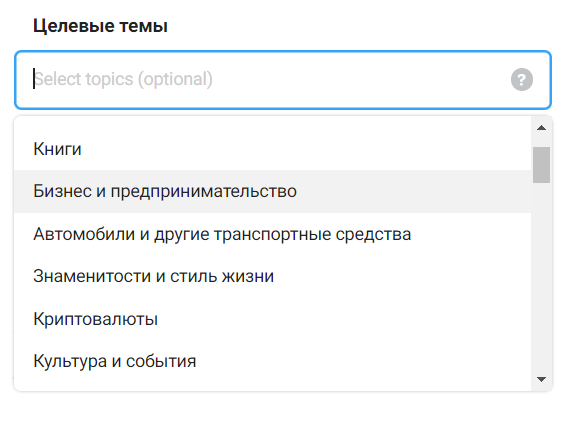
Task: Focus the Select topics input field
Action: tap(283, 80)
